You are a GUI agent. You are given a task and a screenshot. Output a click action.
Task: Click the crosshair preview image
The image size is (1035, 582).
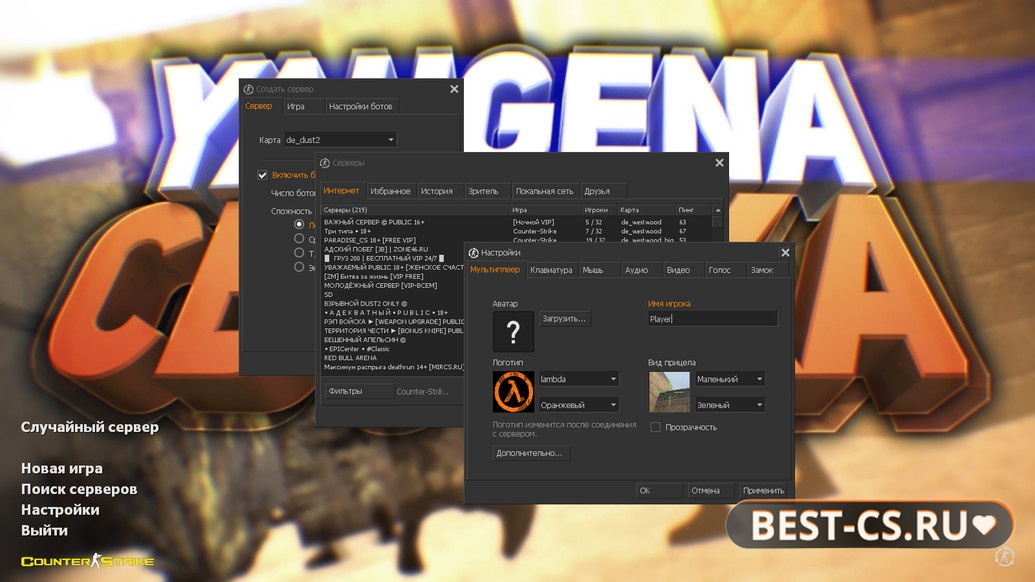click(669, 391)
